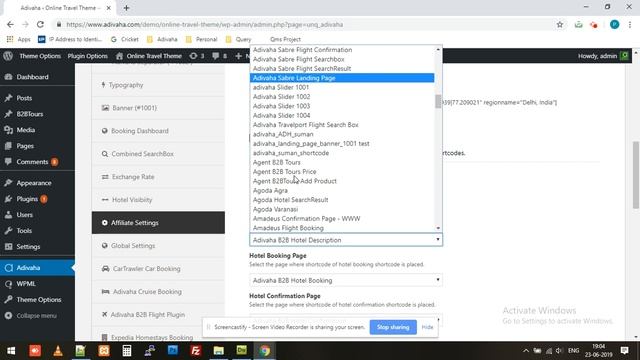Click Theme Options in the admin bar

[40, 56]
